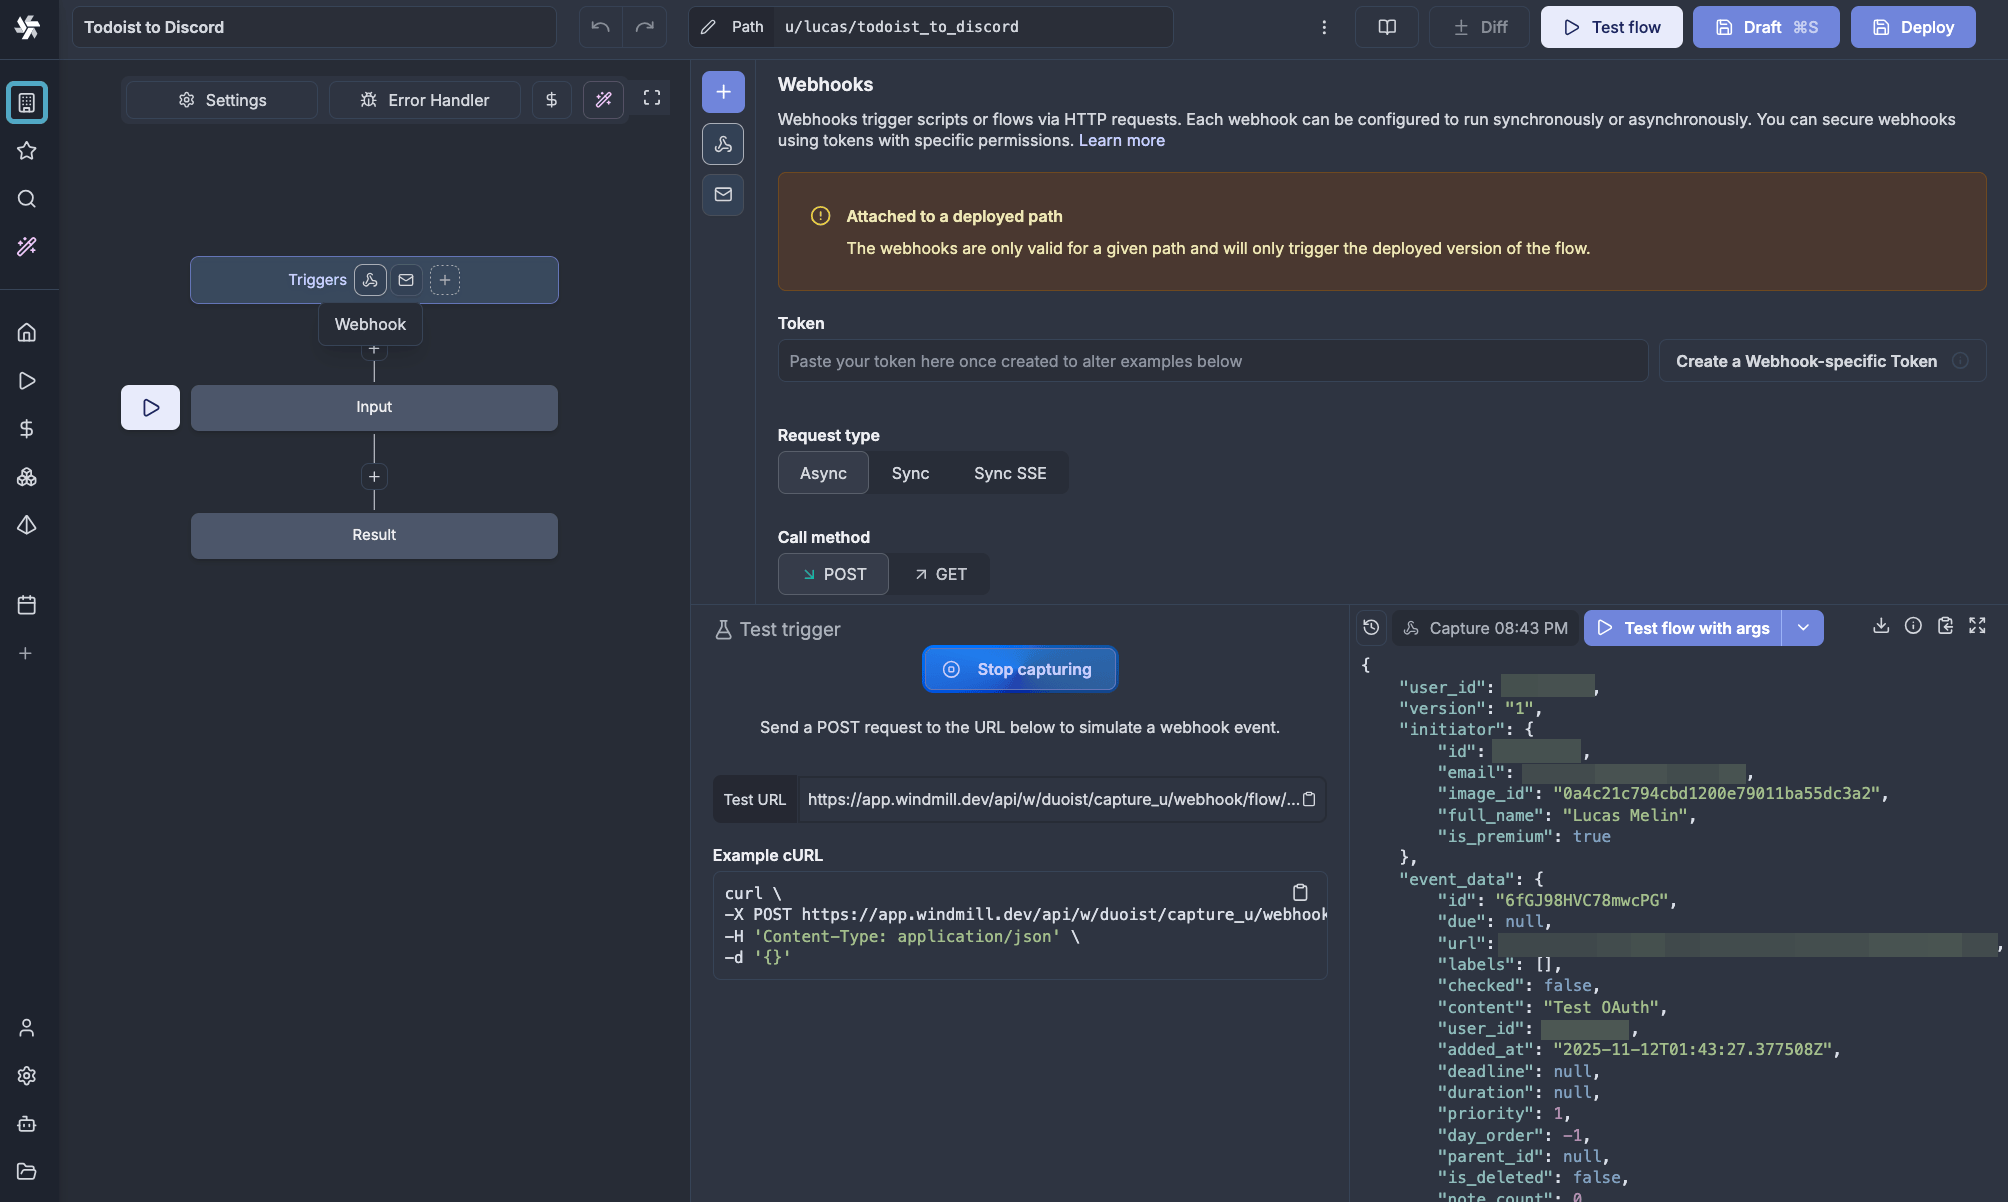Select the email trigger icon on Triggers node

coord(406,280)
